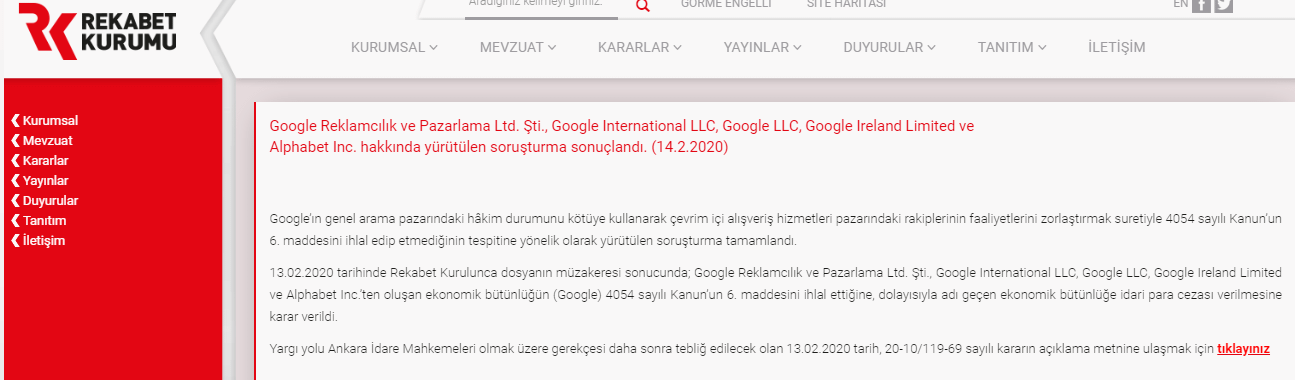Click the red Google soruşturma article headline
1295x380 pixels.
point(622,137)
